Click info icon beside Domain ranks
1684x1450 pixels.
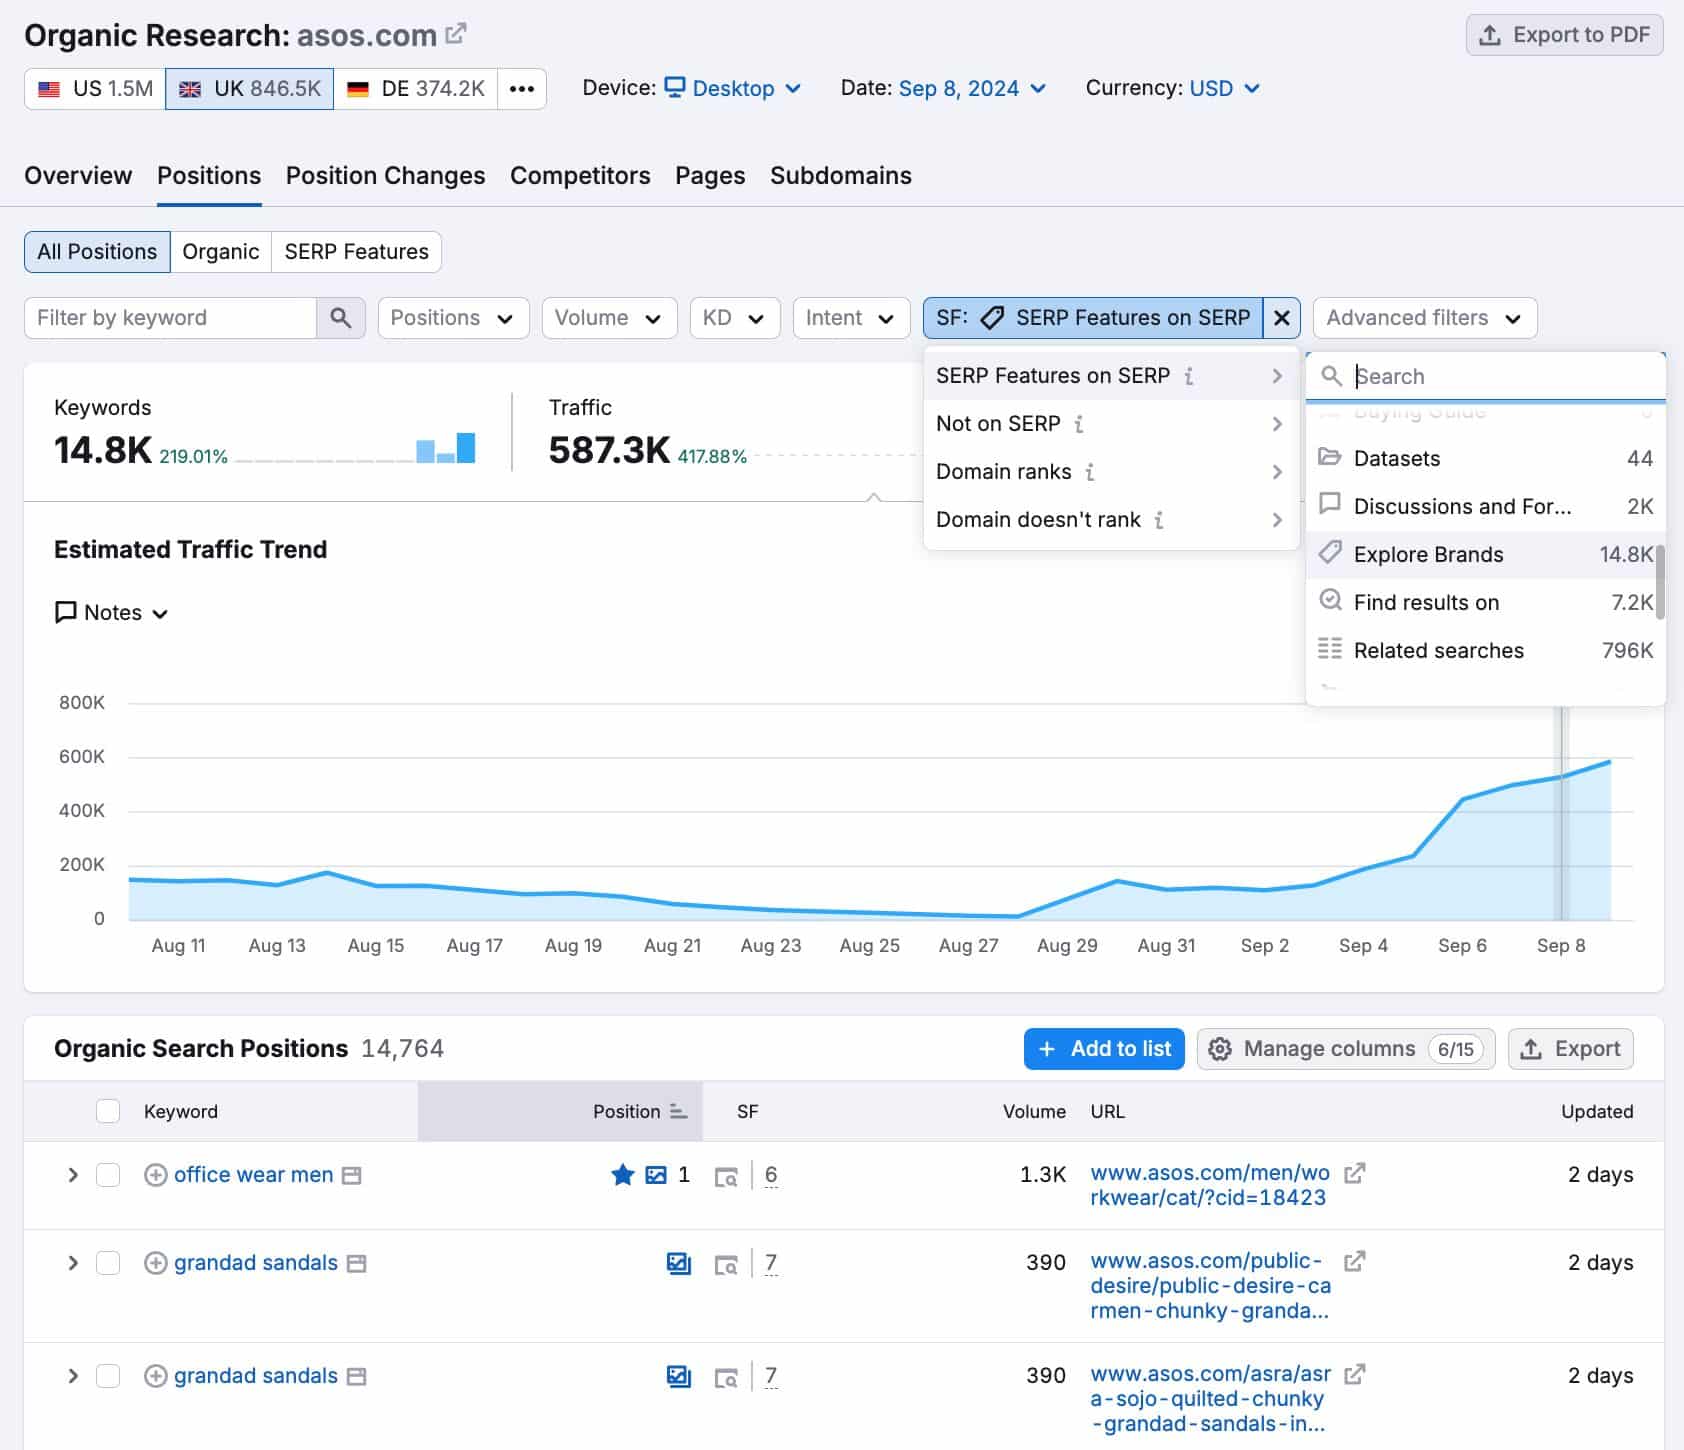click(x=1090, y=472)
